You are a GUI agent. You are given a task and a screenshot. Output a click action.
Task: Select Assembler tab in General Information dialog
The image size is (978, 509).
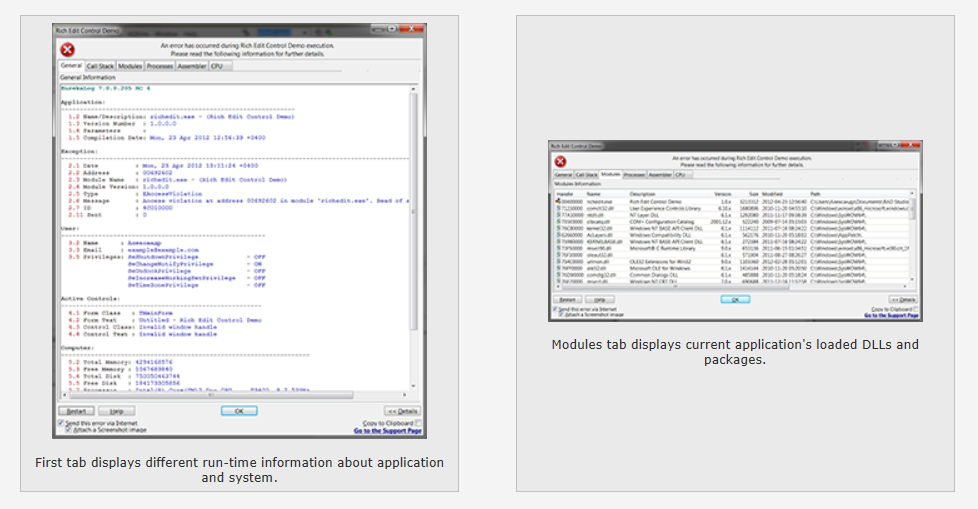click(191, 66)
